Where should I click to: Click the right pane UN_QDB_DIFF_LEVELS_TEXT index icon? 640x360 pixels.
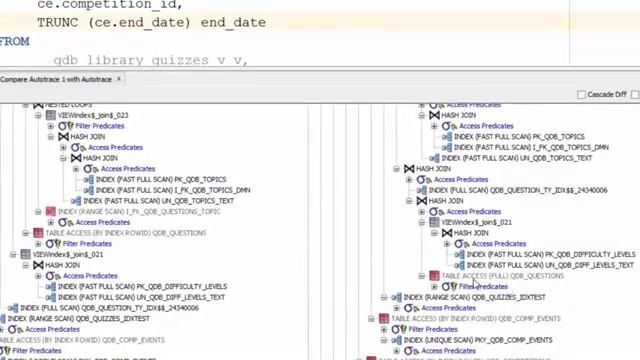tap(460, 265)
